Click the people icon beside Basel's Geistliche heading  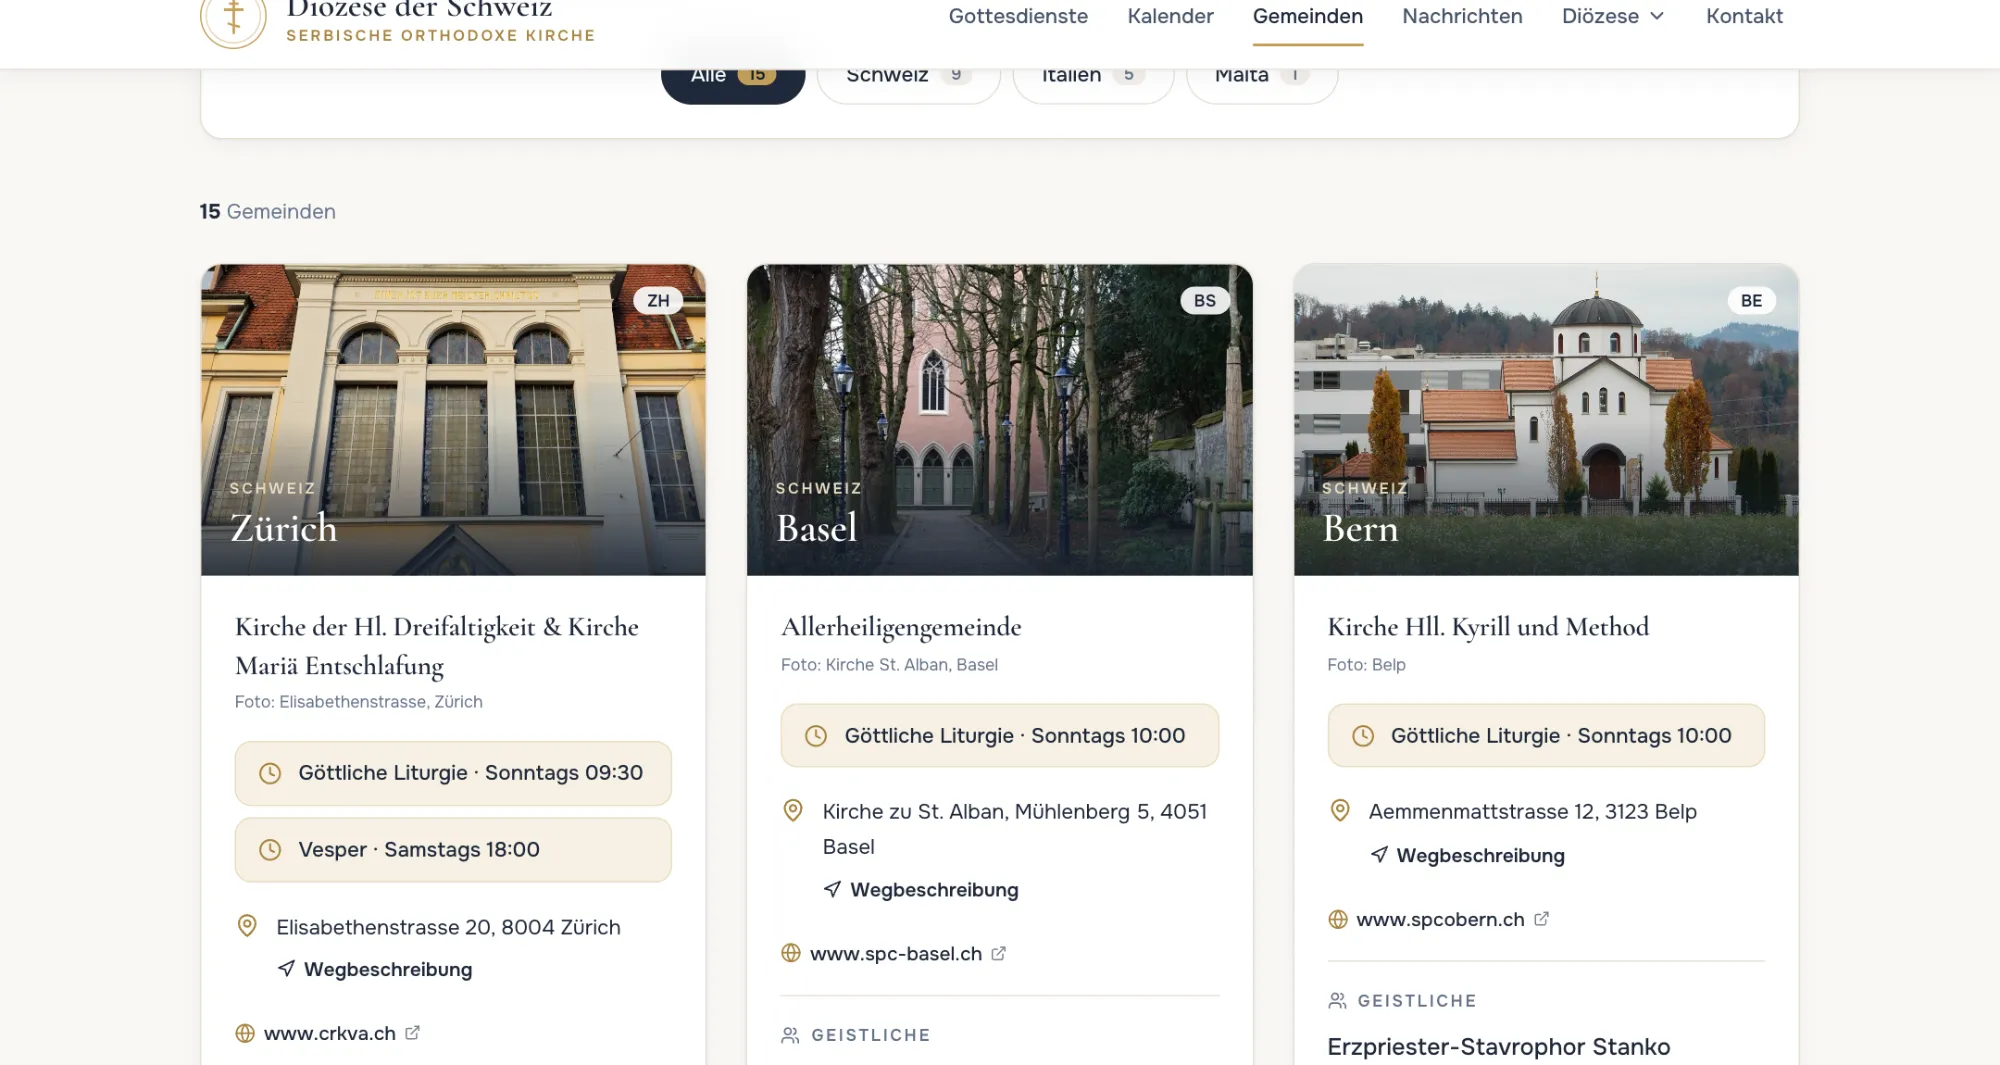[790, 1035]
